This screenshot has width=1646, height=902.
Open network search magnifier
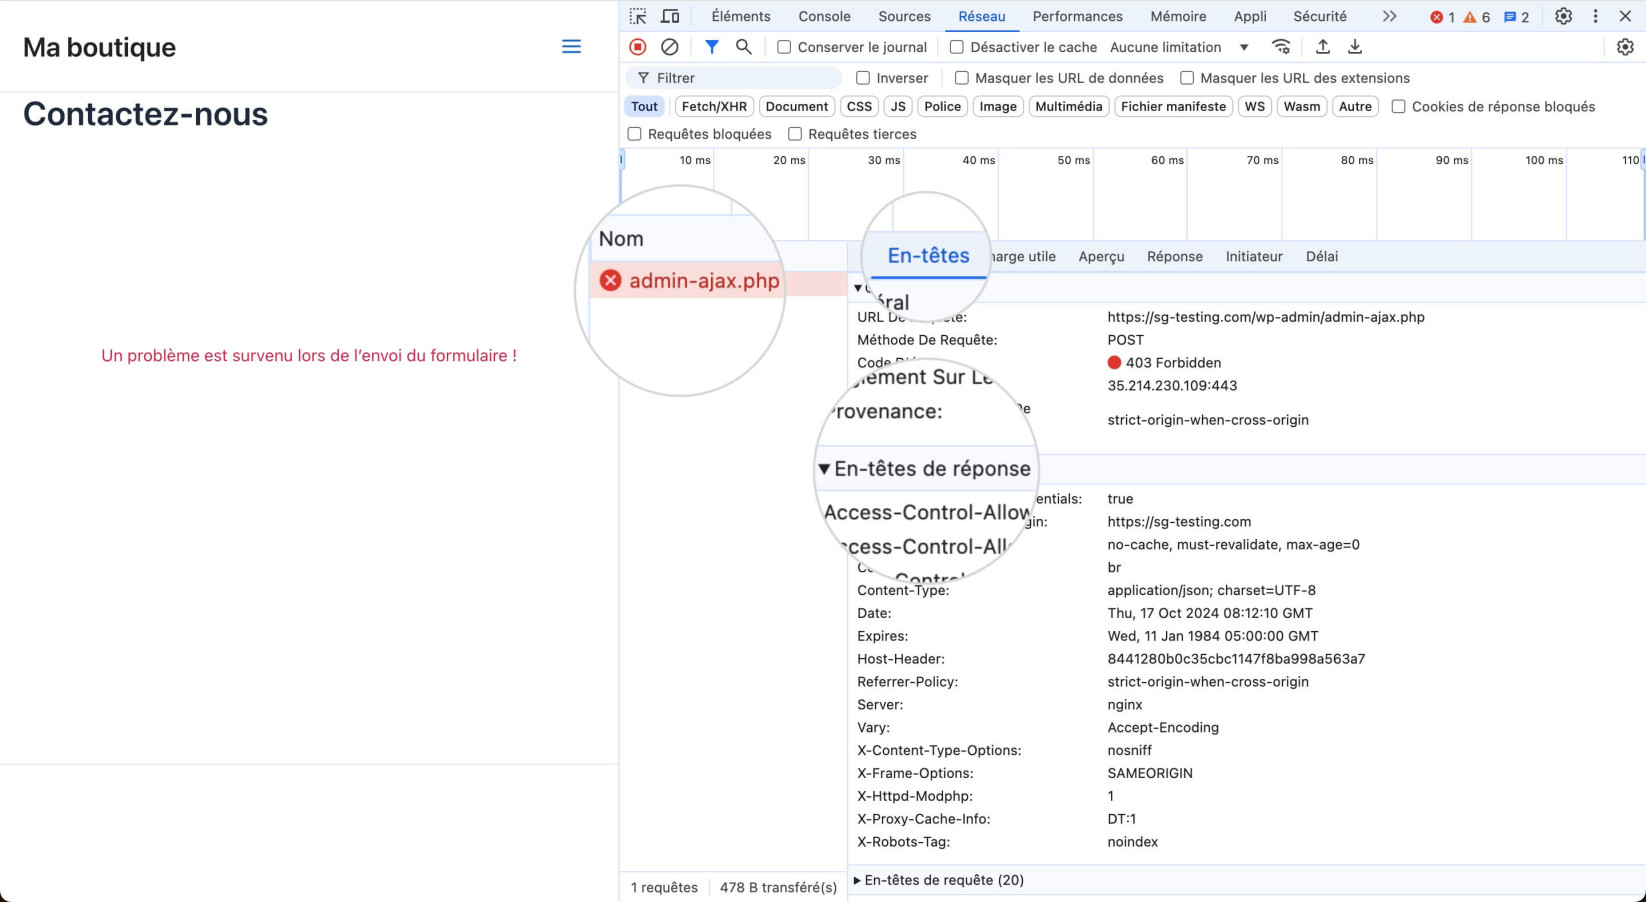tap(744, 47)
